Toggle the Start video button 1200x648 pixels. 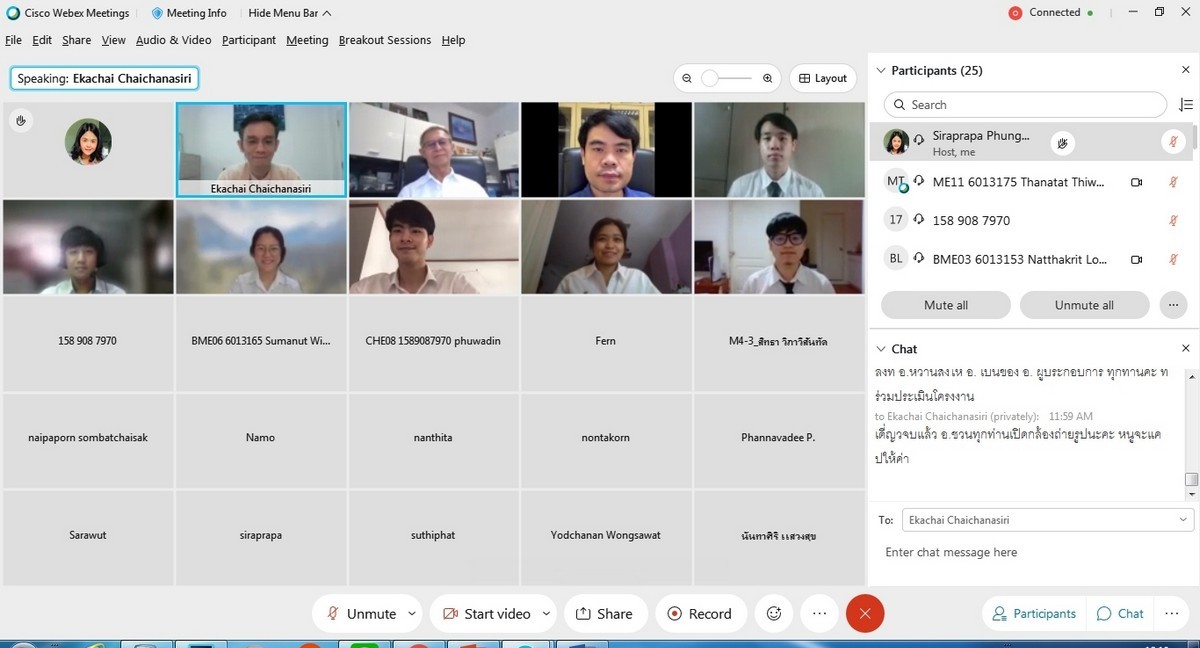(486, 613)
